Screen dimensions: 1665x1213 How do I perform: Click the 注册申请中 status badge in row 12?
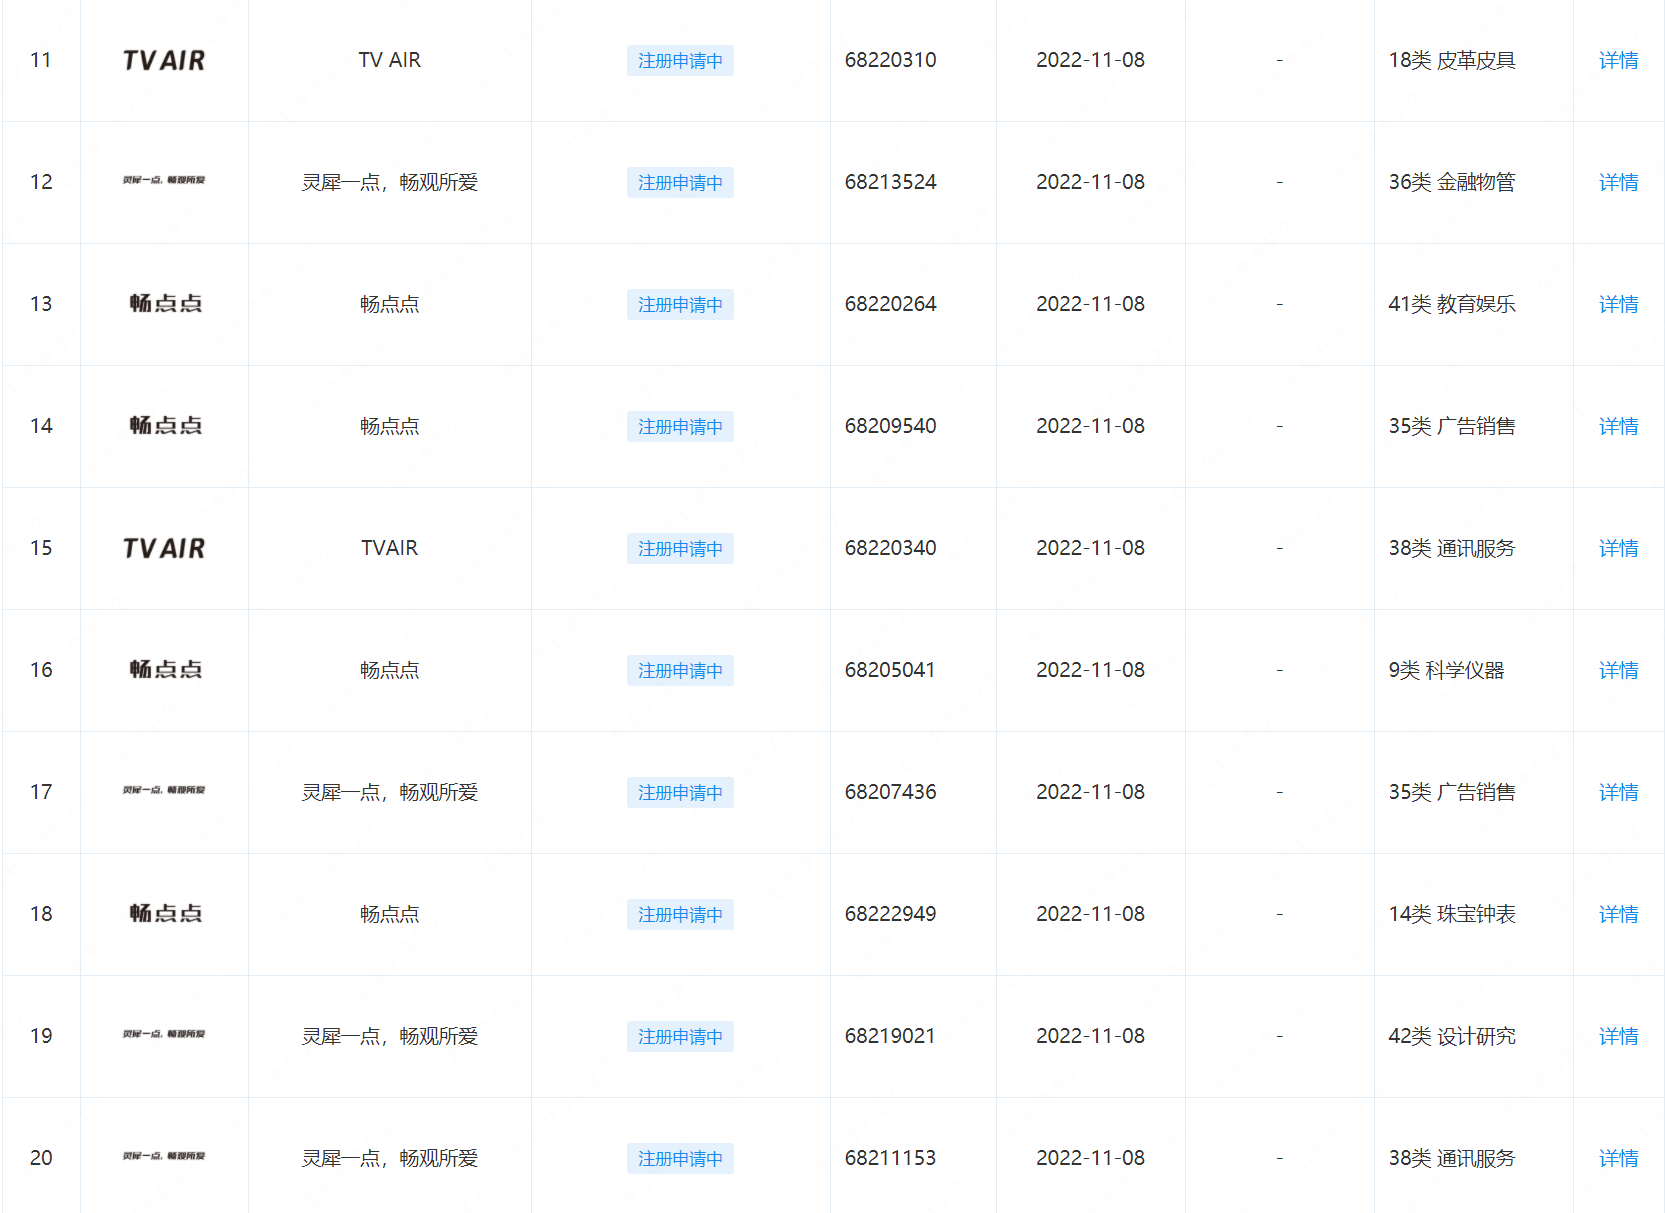point(680,183)
